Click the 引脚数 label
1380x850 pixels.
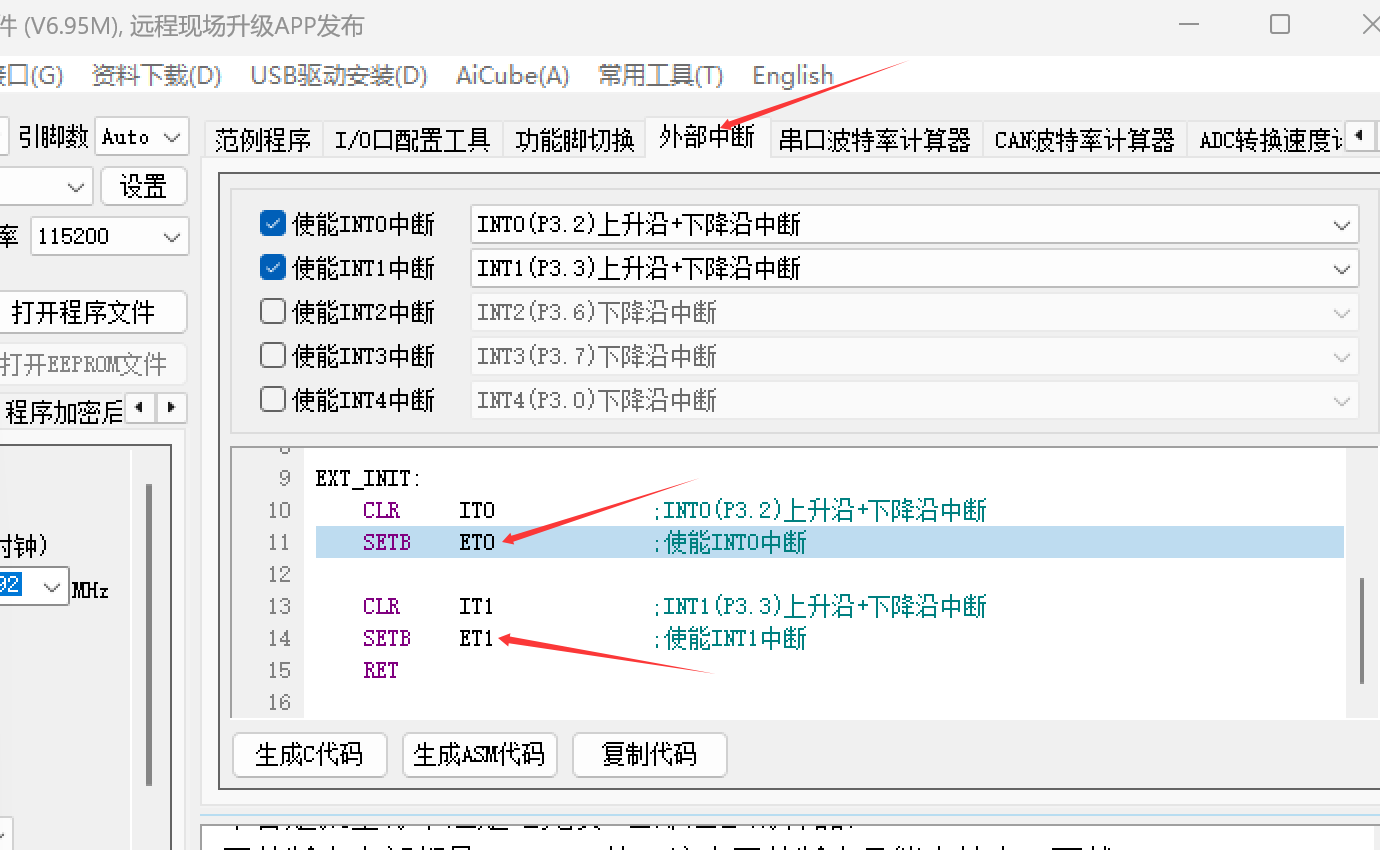pos(54,137)
